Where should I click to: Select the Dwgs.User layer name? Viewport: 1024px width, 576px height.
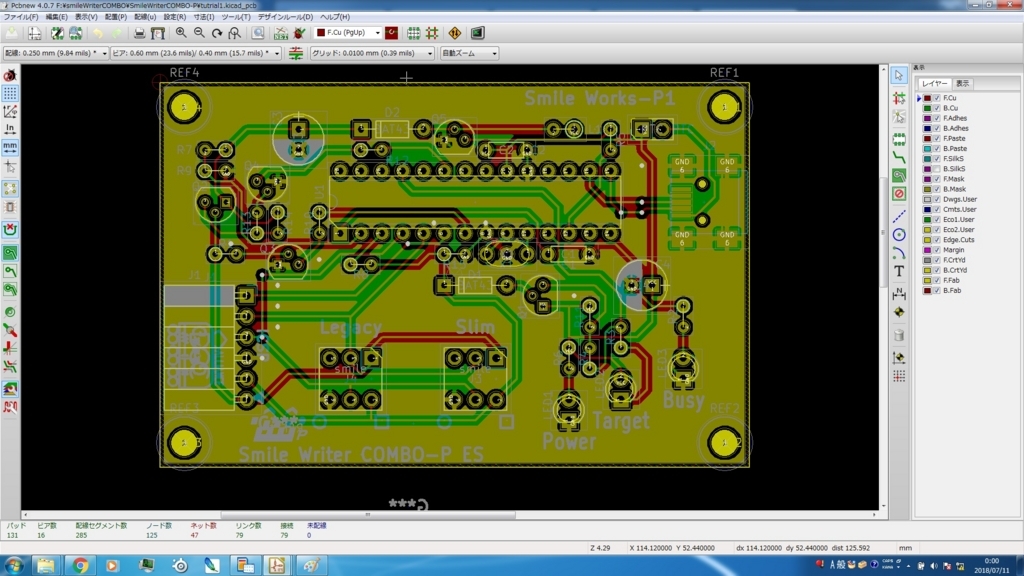pos(960,199)
